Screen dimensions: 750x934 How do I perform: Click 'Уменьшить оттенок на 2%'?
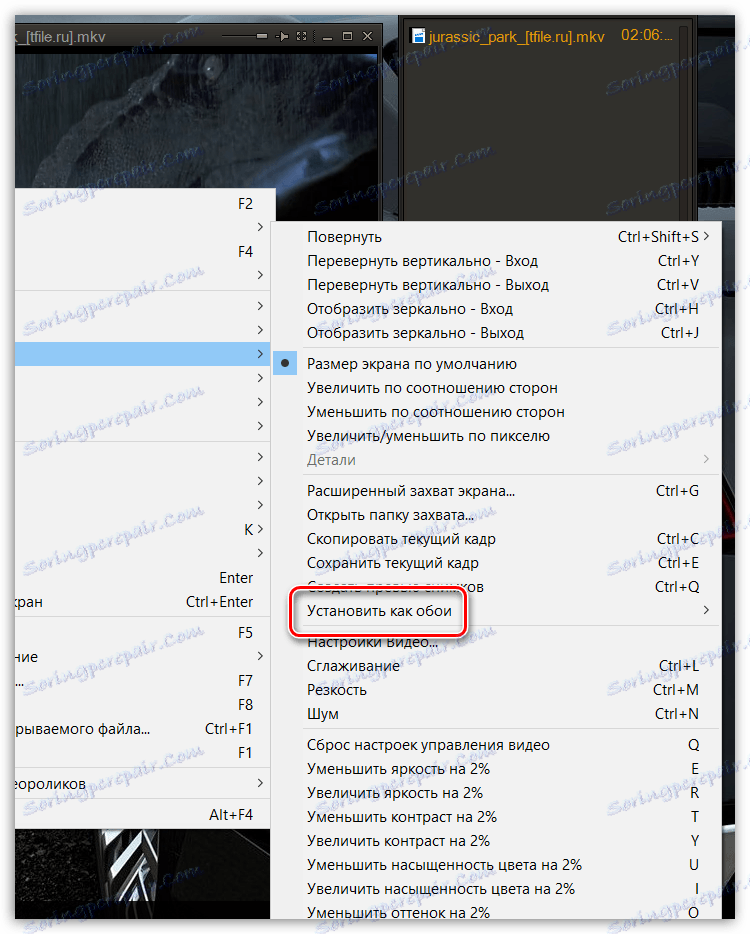[x=496, y=913]
